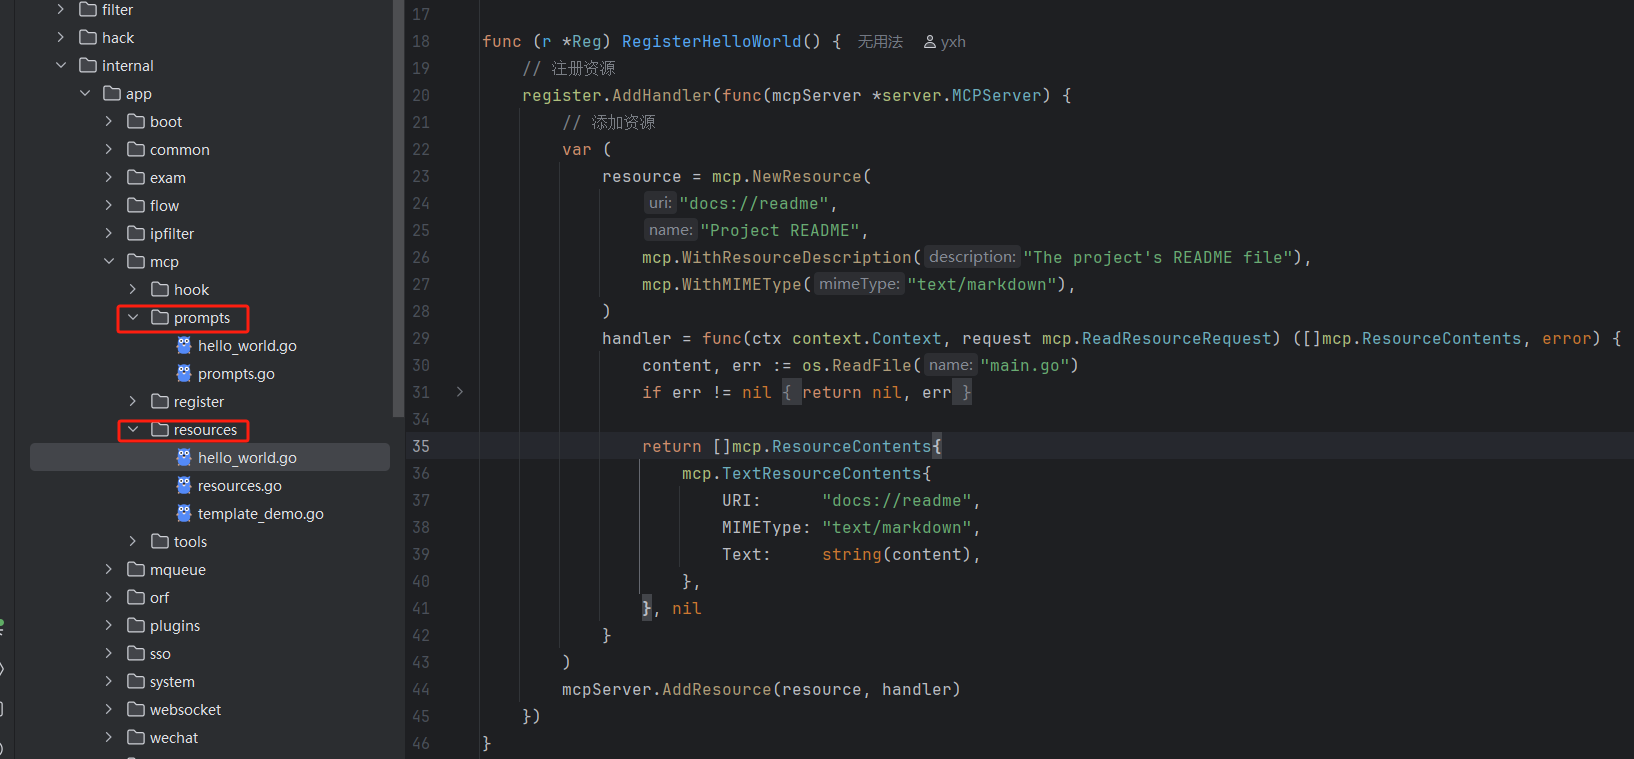Screen dimensions: 1634x759
Task: Click gutter line number 35
Action: click(421, 446)
